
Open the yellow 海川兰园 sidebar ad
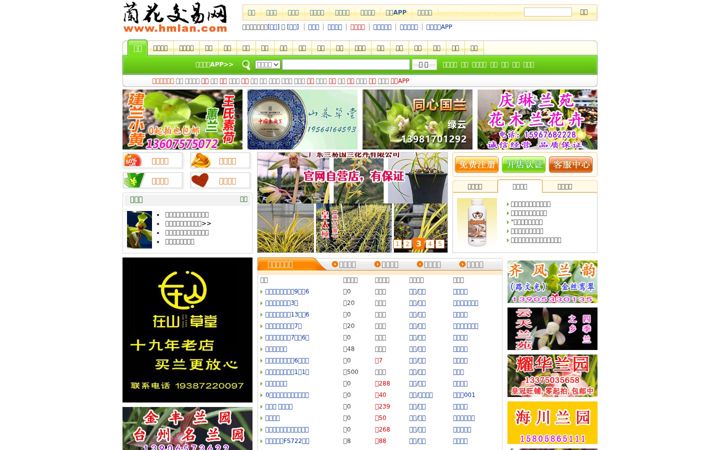click(x=552, y=423)
